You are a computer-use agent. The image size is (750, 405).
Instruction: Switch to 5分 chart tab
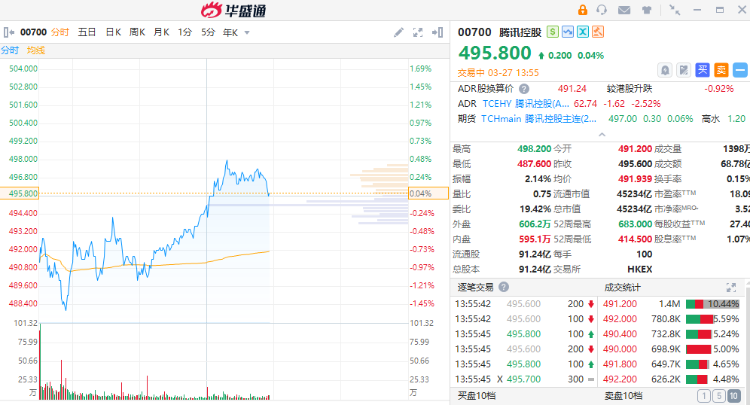[208, 33]
